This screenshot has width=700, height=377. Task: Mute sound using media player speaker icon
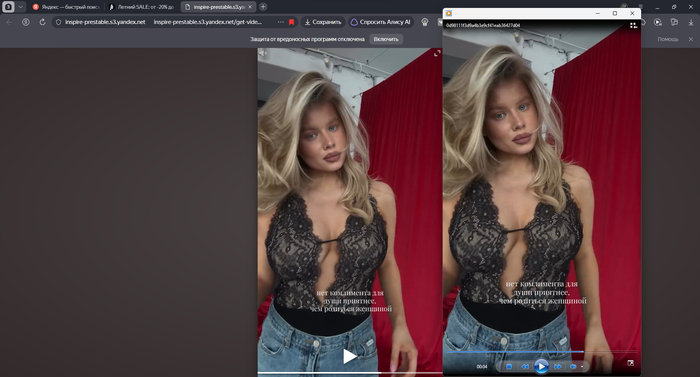pyautogui.click(x=573, y=367)
